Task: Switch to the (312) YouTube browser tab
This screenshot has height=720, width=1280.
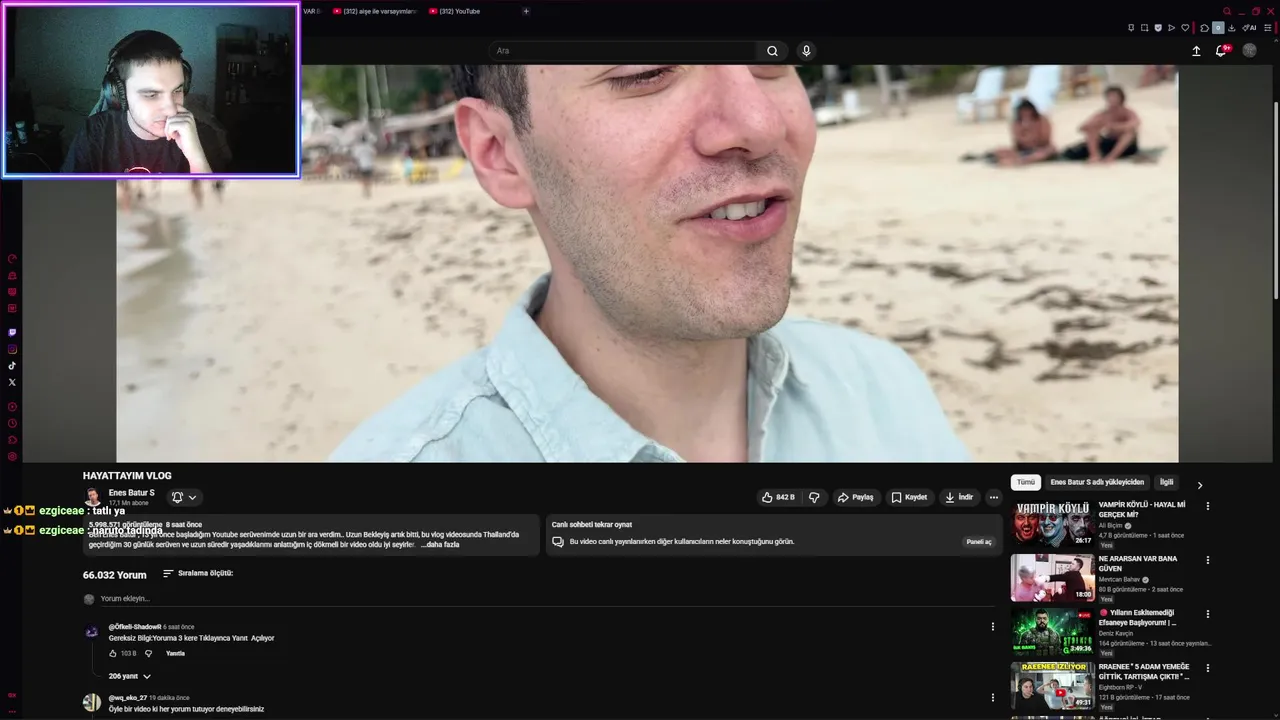Action: (x=455, y=11)
